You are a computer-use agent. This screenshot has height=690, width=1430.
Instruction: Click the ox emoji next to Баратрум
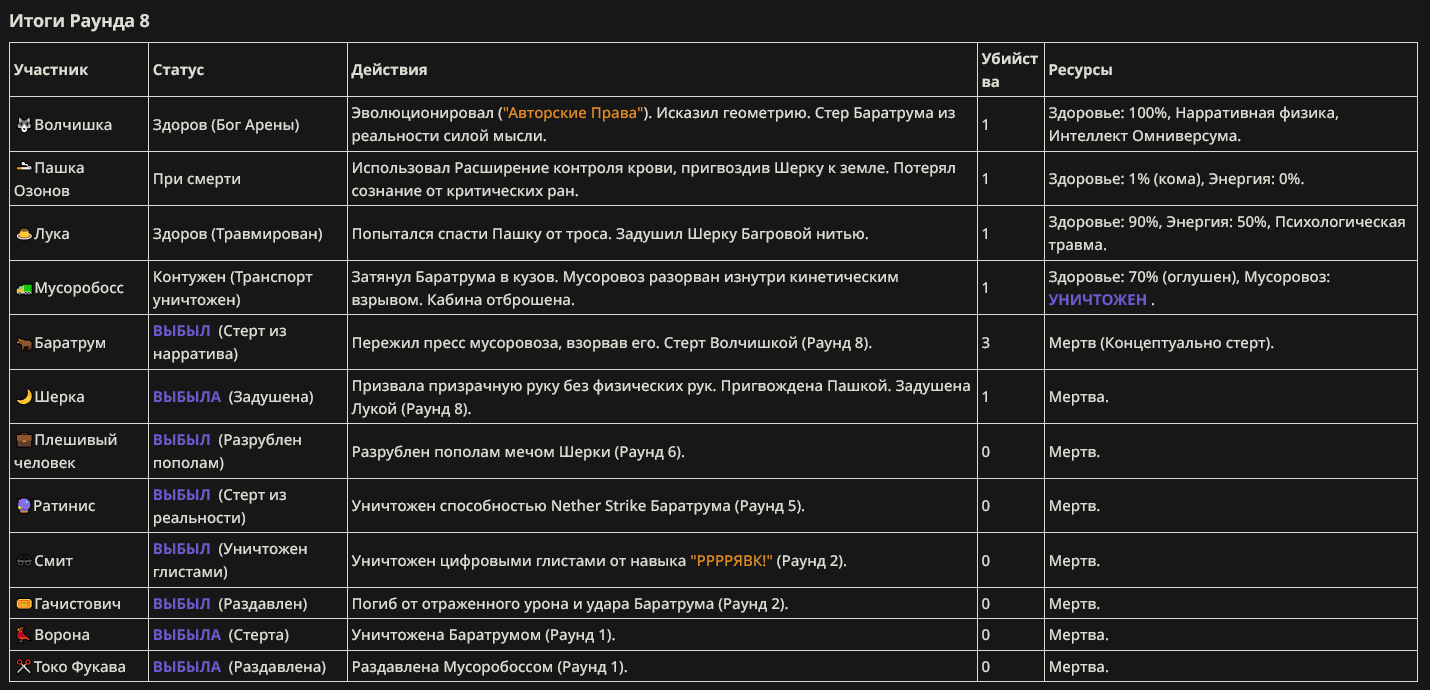(x=24, y=343)
